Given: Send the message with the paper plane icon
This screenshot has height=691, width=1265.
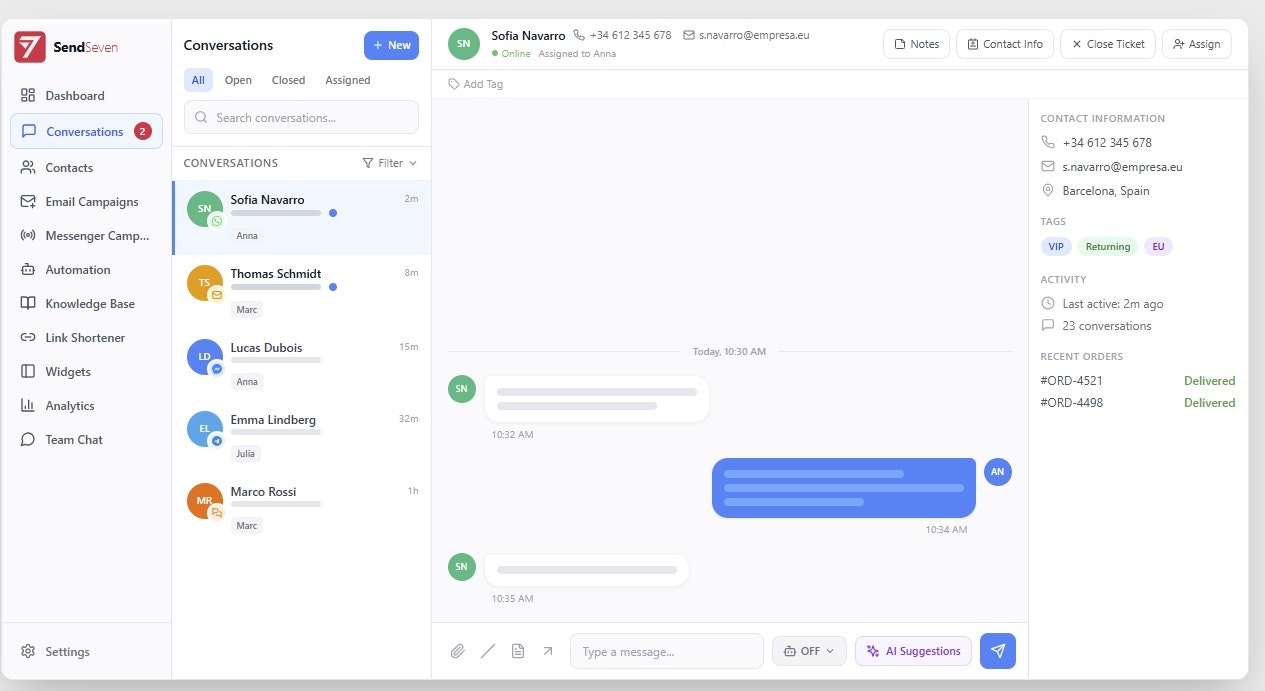Looking at the screenshot, I should point(997,651).
